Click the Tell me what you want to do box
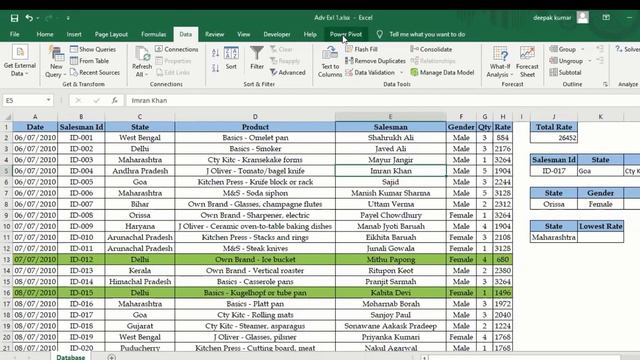The width and height of the screenshot is (640, 360). [427, 35]
